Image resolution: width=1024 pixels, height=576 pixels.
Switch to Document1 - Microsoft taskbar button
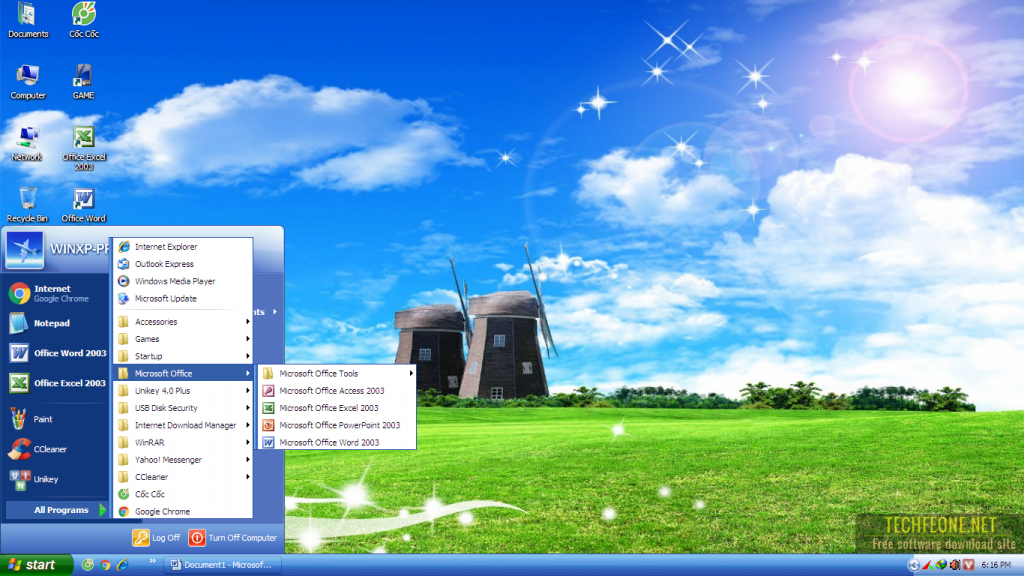[223, 565]
